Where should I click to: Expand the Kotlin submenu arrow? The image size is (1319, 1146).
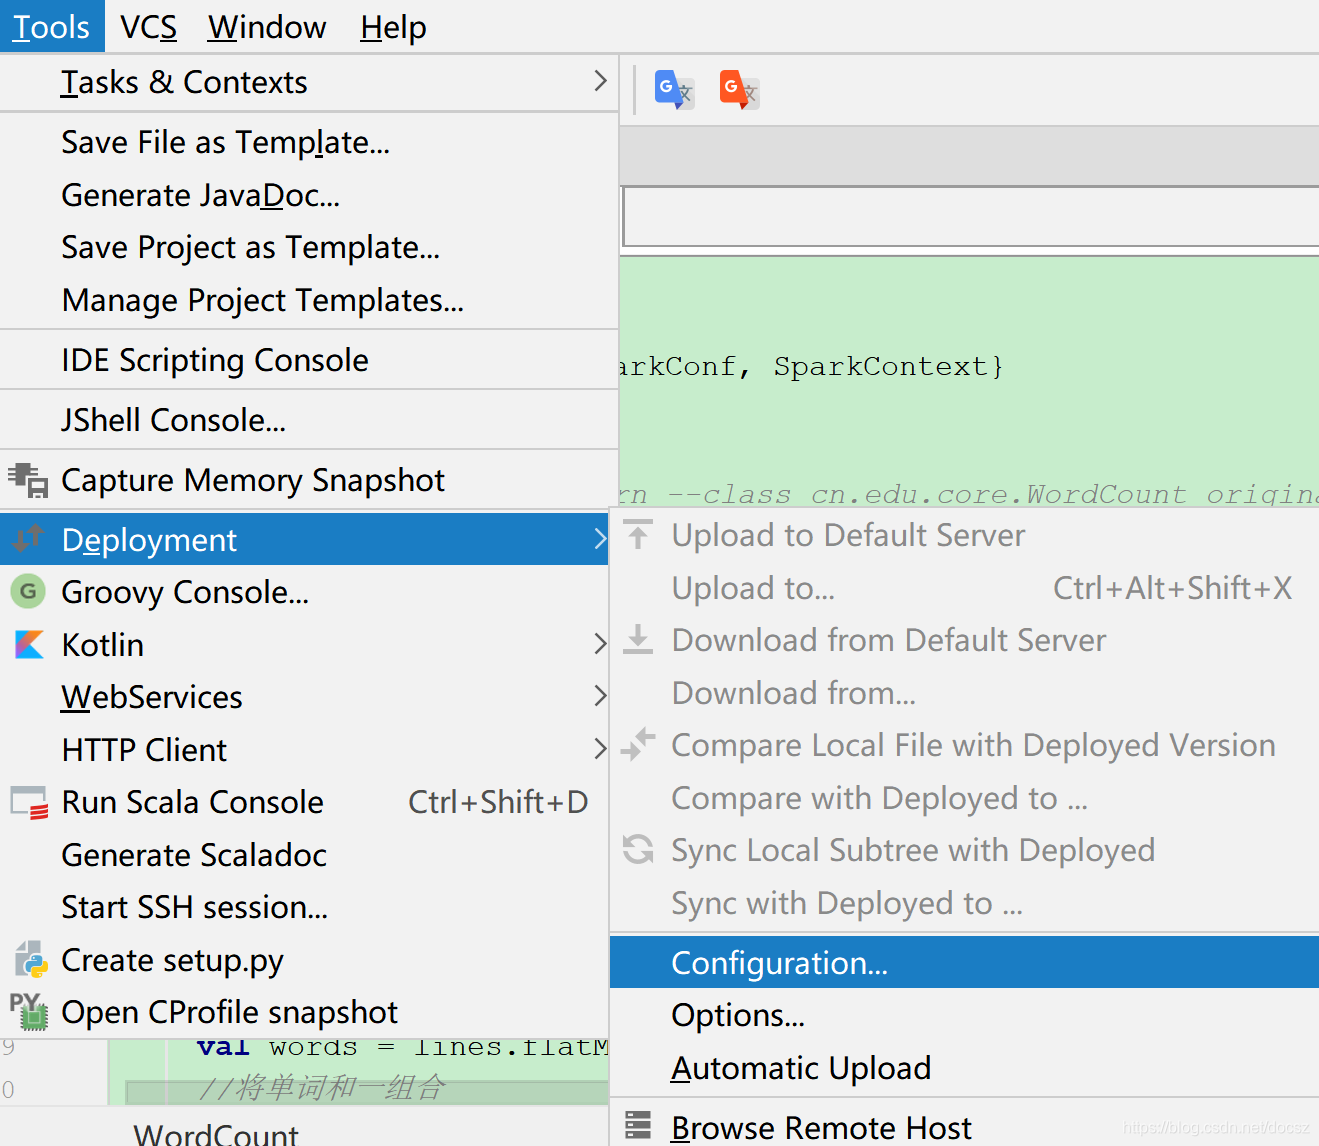(x=600, y=644)
